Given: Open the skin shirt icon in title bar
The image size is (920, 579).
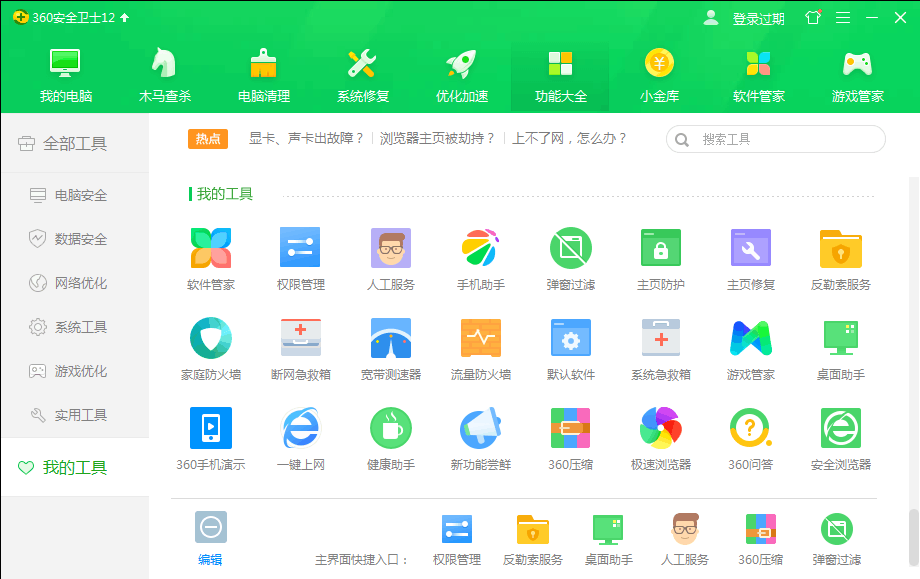Looking at the screenshot, I should [x=813, y=18].
